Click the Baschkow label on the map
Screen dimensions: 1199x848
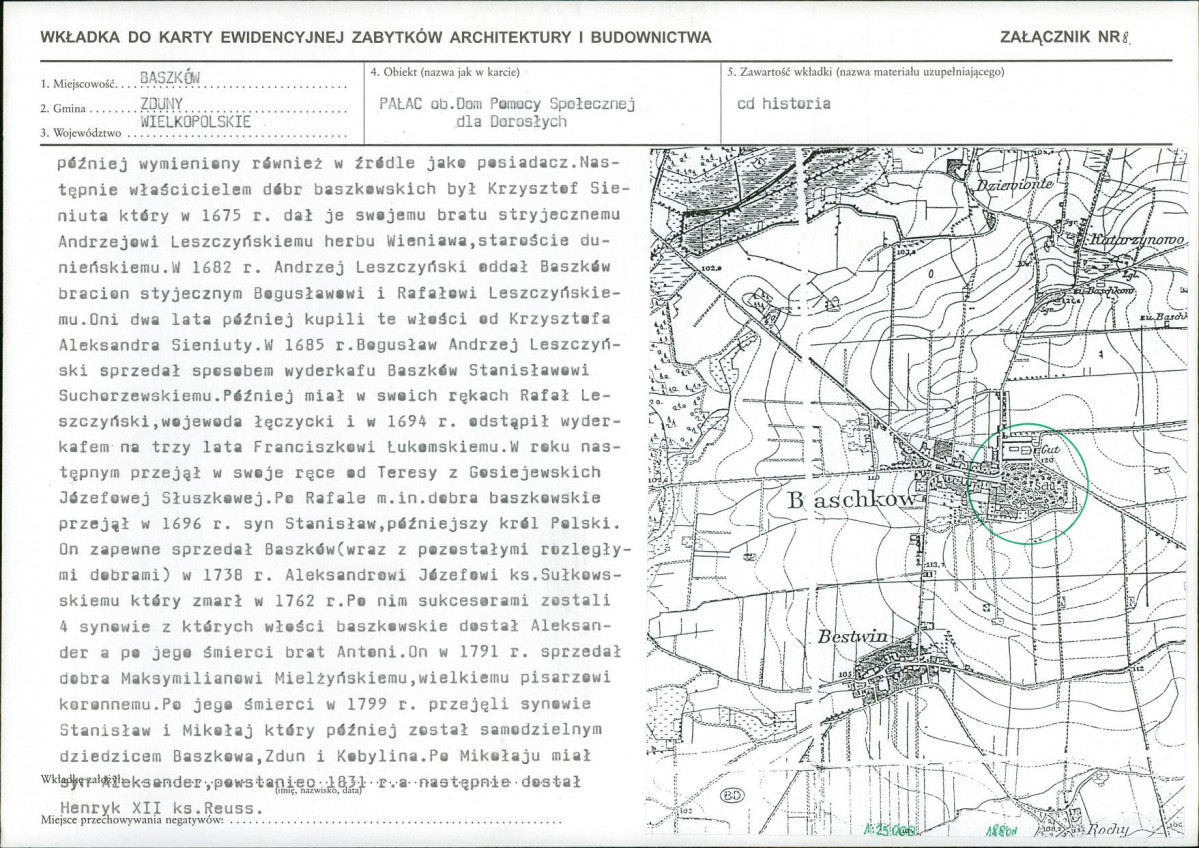point(851,500)
